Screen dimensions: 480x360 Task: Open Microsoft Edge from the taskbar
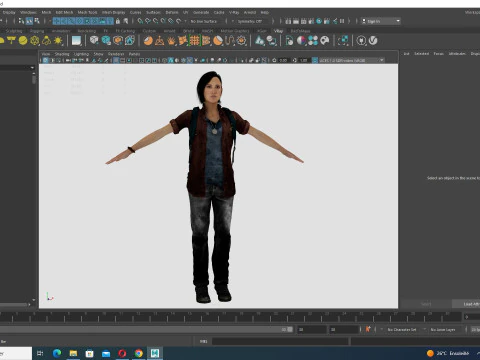pyautogui.click(x=57, y=353)
